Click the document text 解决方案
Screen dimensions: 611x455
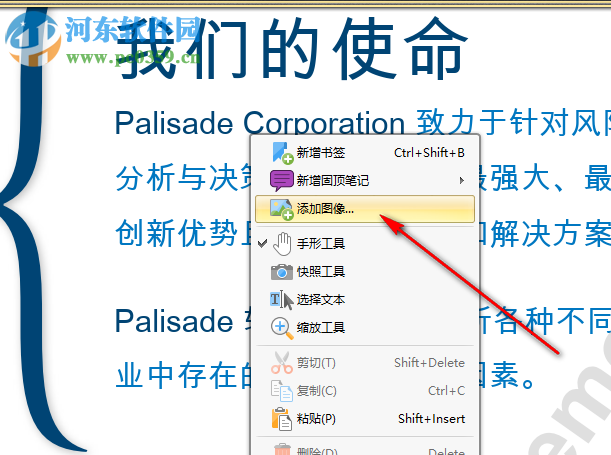coord(551,234)
